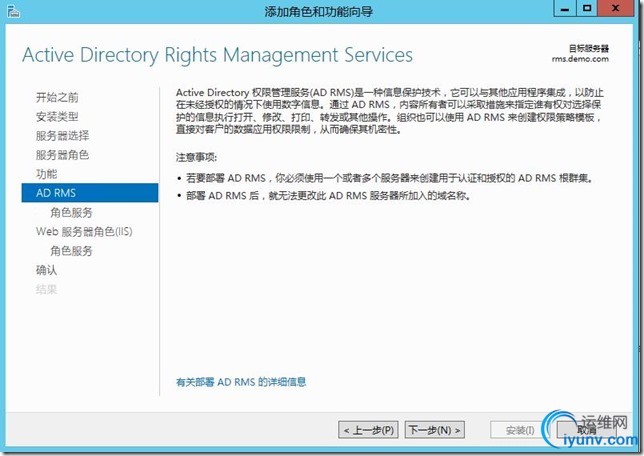The height and width of the screenshot is (456, 644).
Task: Click the 下一步(N) button
Action: point(435,430)
